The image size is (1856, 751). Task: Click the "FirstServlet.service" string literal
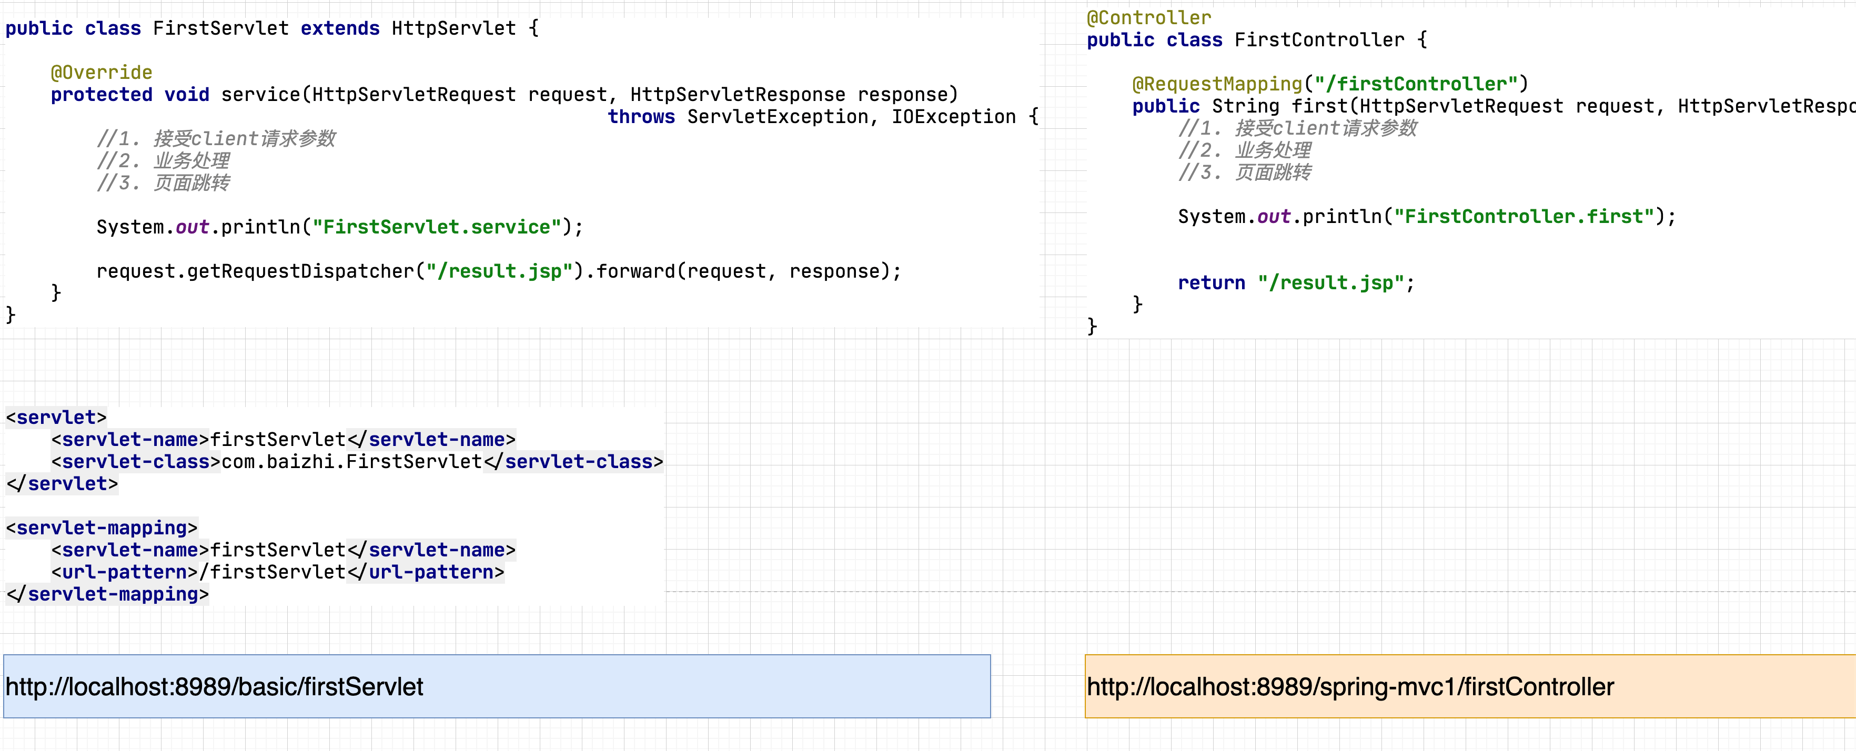click(x=437, y=227)
